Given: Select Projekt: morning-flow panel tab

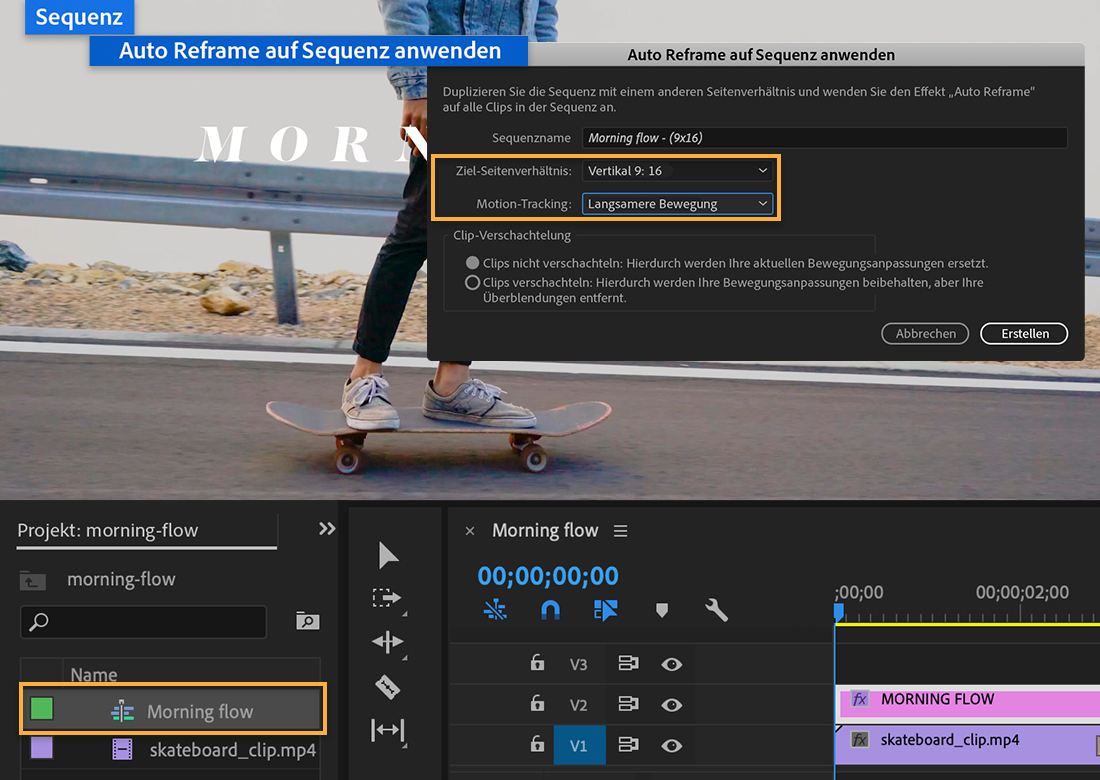Looking at the screenshot, I should (x=108, y=530).
